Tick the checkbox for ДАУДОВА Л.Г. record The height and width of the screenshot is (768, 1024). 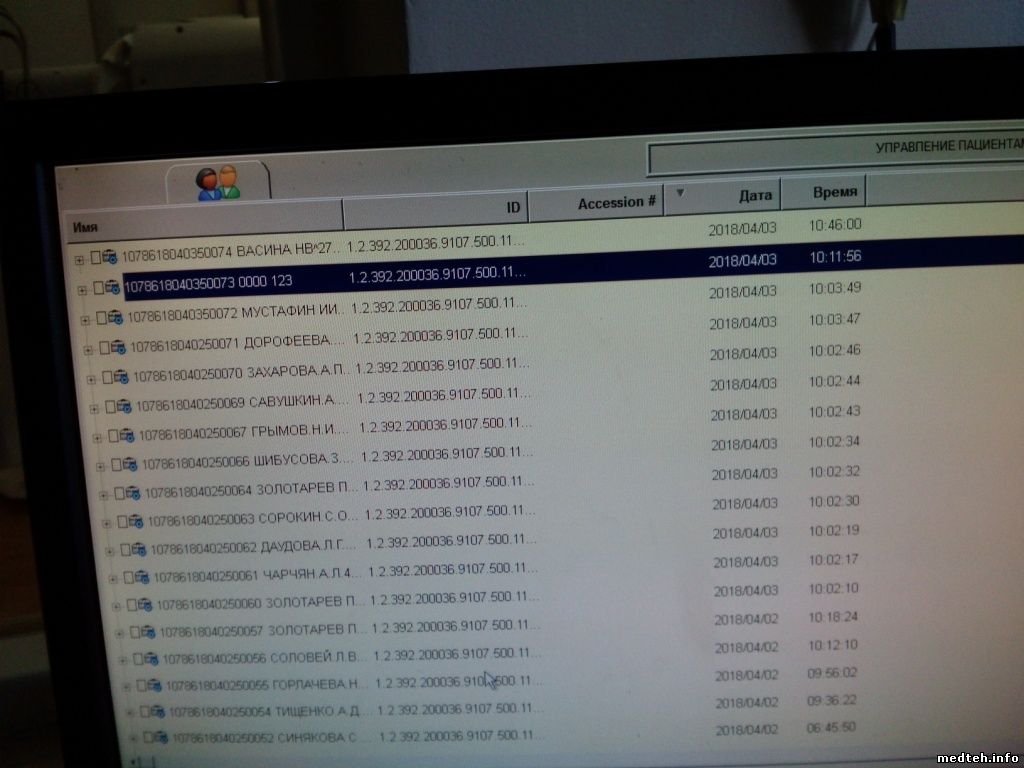point(125,549)
